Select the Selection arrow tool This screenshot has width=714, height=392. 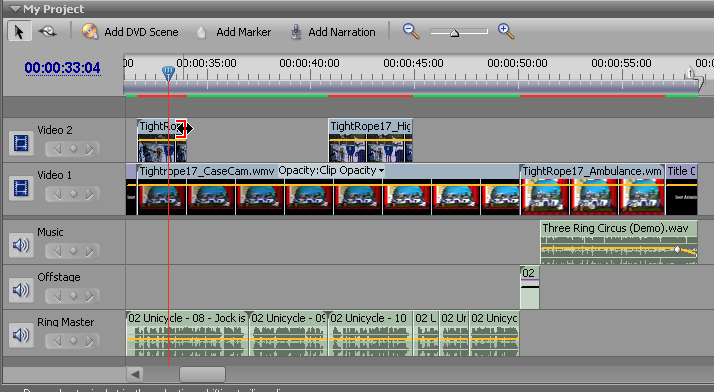click(x=19, y=32)
